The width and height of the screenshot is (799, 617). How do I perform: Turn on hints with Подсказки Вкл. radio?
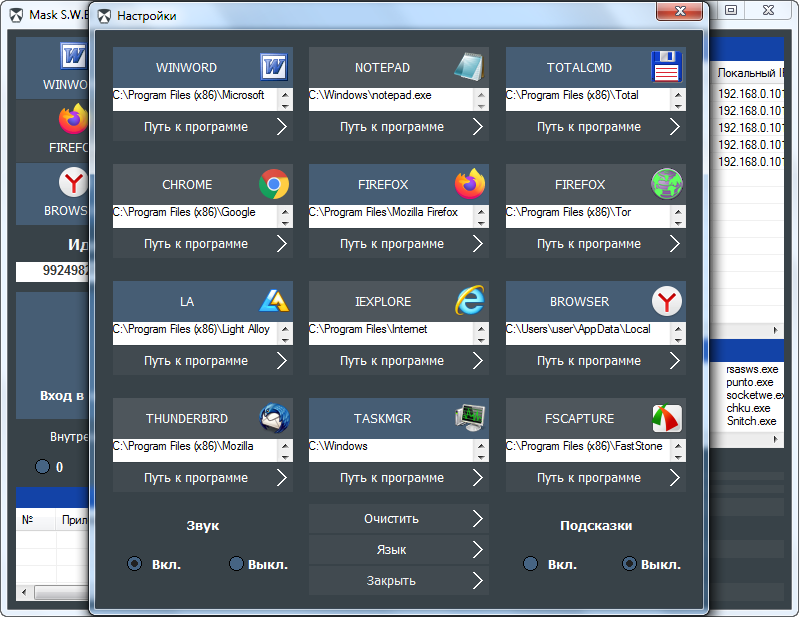click(531, 564)
